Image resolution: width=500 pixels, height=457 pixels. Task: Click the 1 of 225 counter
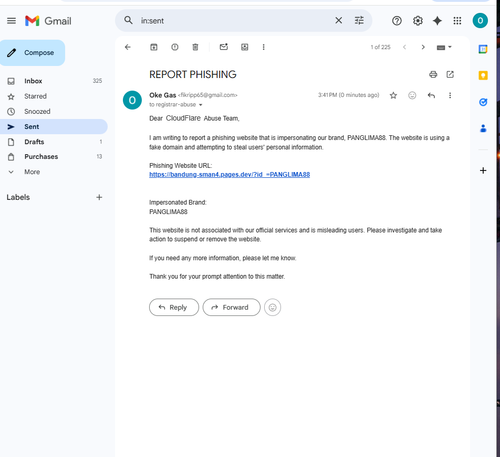[380, 47]
